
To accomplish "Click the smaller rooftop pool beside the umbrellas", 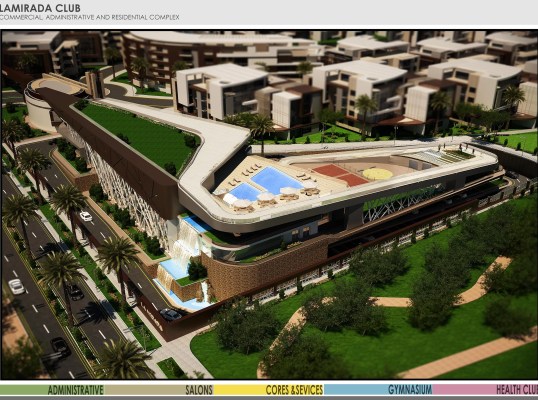I will 244,192.
